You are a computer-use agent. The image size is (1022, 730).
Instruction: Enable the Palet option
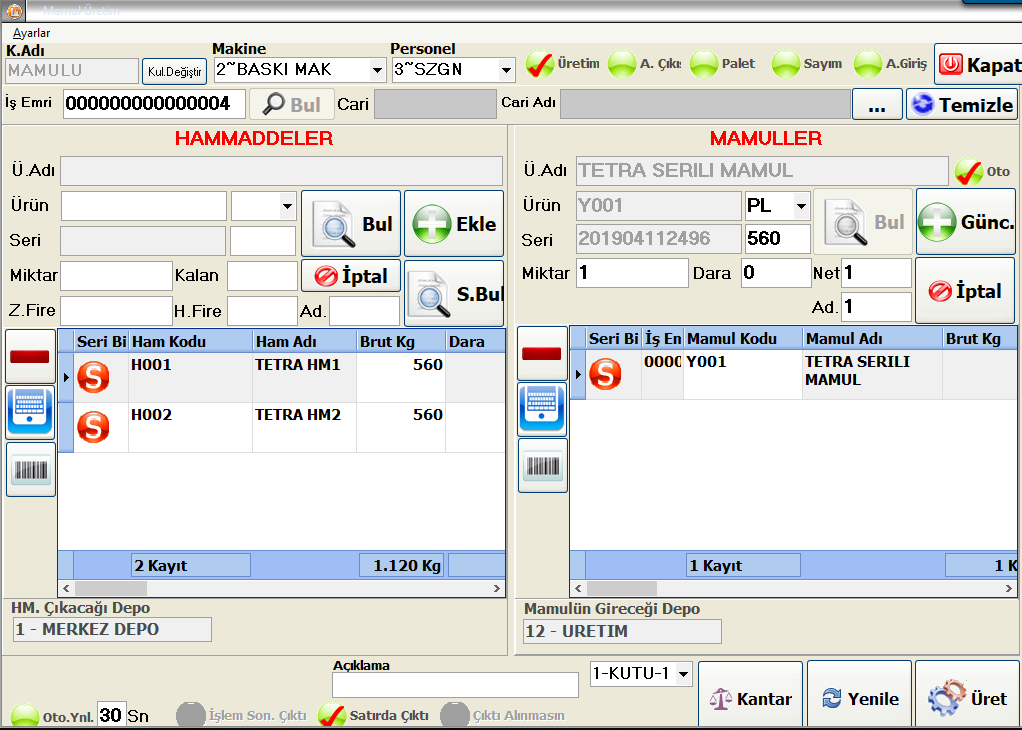click(x=704, y=64)
